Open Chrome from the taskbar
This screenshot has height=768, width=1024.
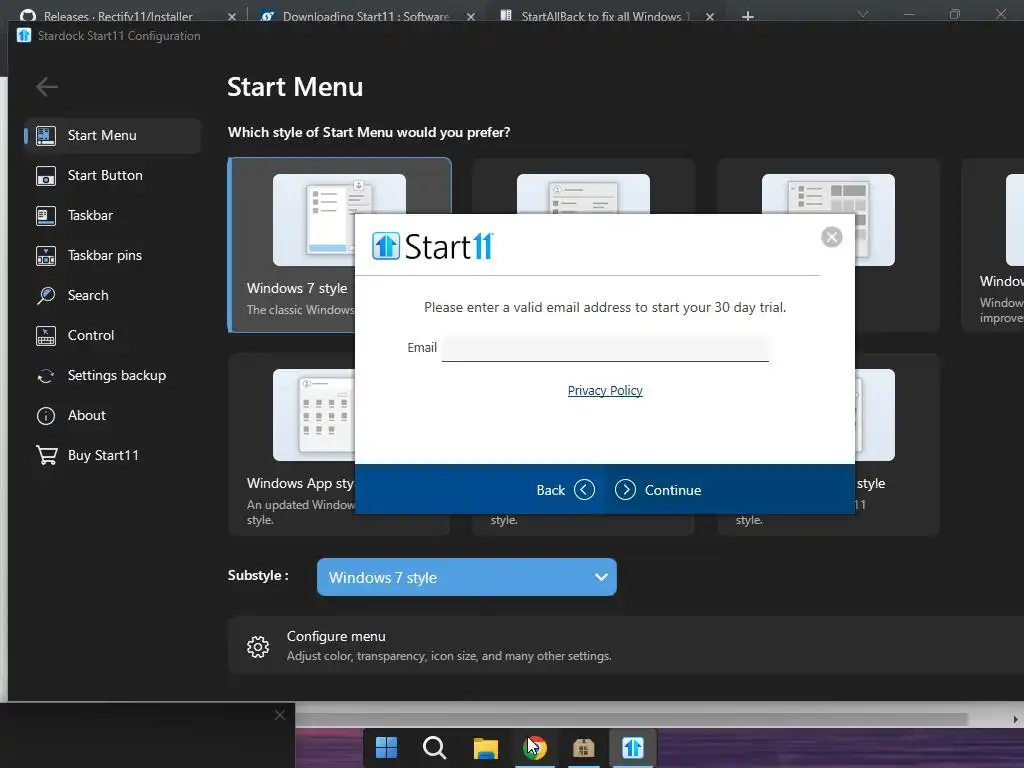(x=534, y=748)
